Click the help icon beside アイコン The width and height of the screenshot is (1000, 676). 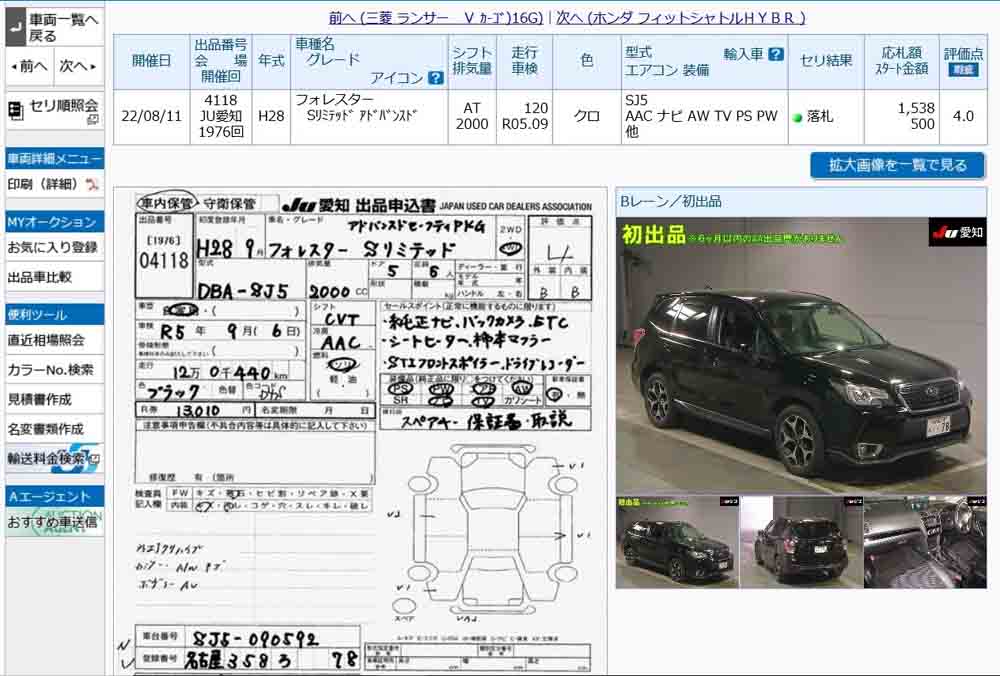435,78
